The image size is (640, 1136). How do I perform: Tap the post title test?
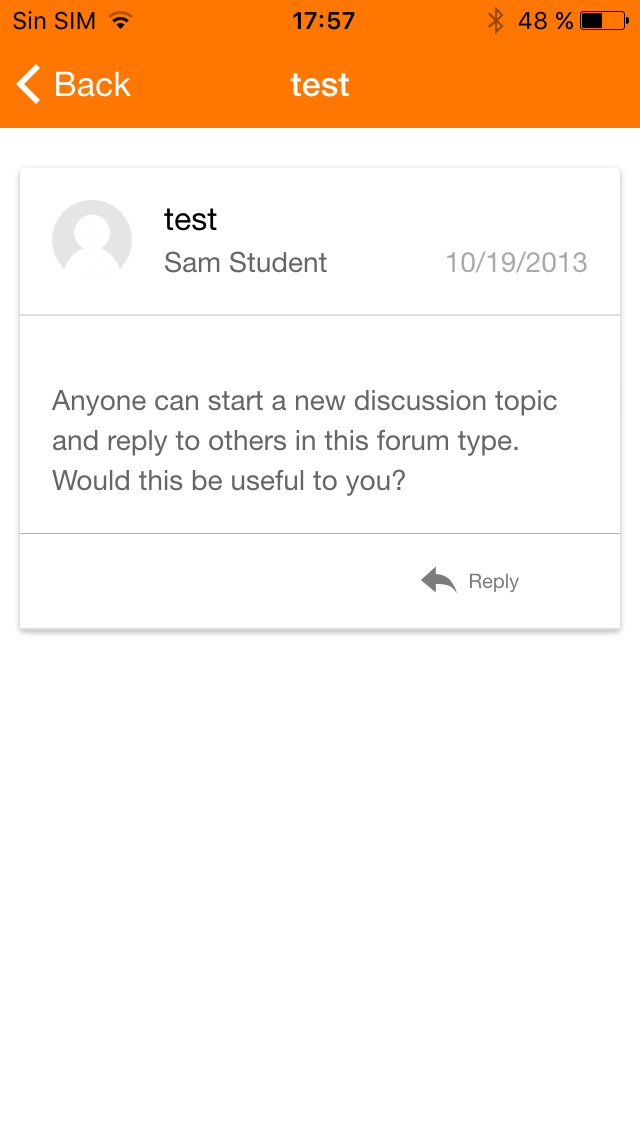pos(190,219)
